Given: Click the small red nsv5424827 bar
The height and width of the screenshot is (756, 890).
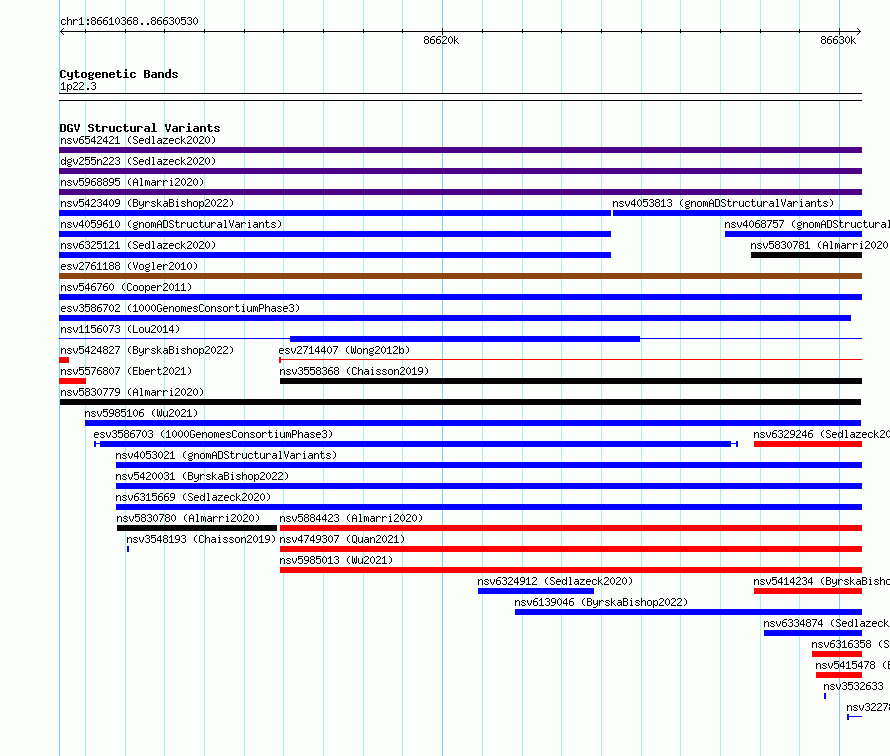Looking at the screenshot, I should coord(64,360).
